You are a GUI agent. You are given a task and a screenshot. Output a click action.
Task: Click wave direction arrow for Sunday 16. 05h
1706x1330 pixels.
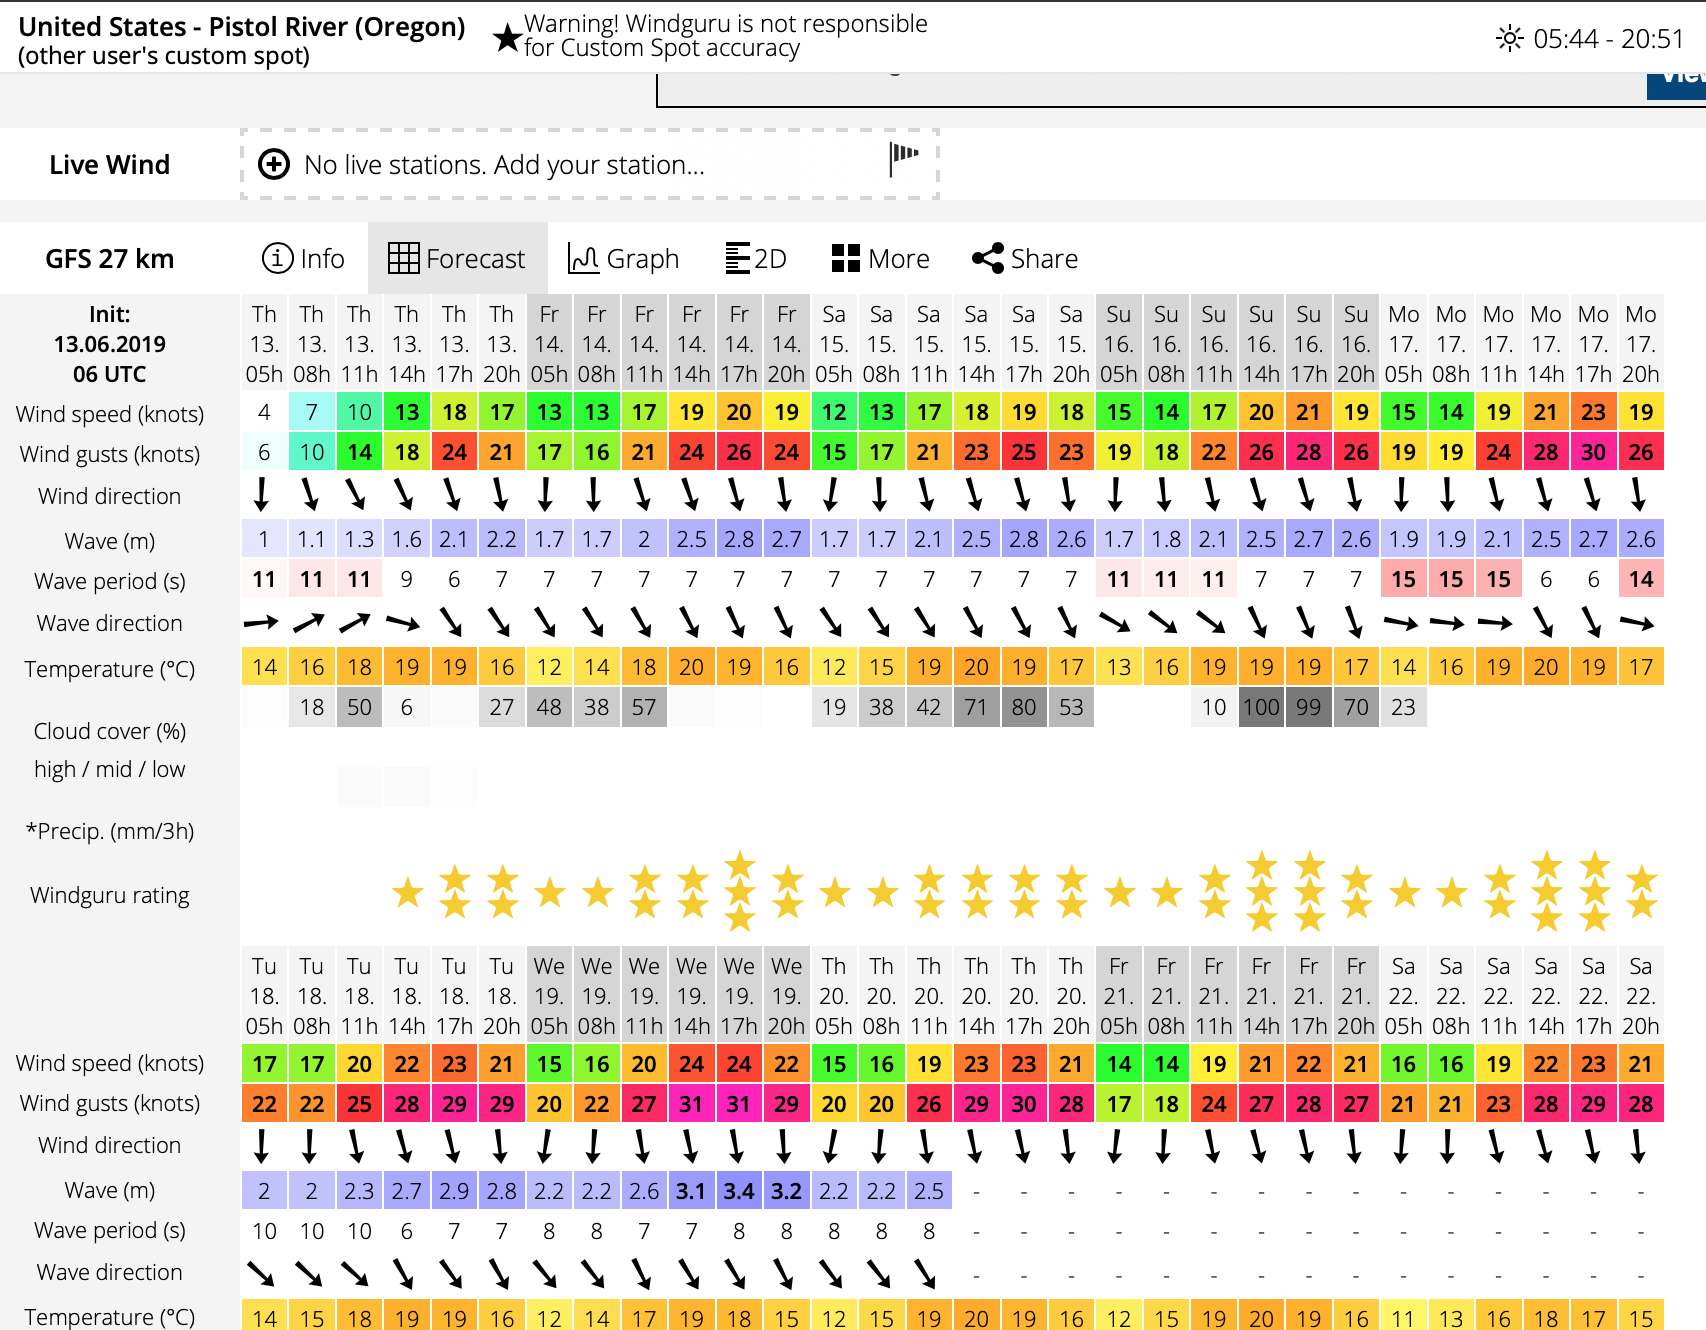[x=1116, y=623]
